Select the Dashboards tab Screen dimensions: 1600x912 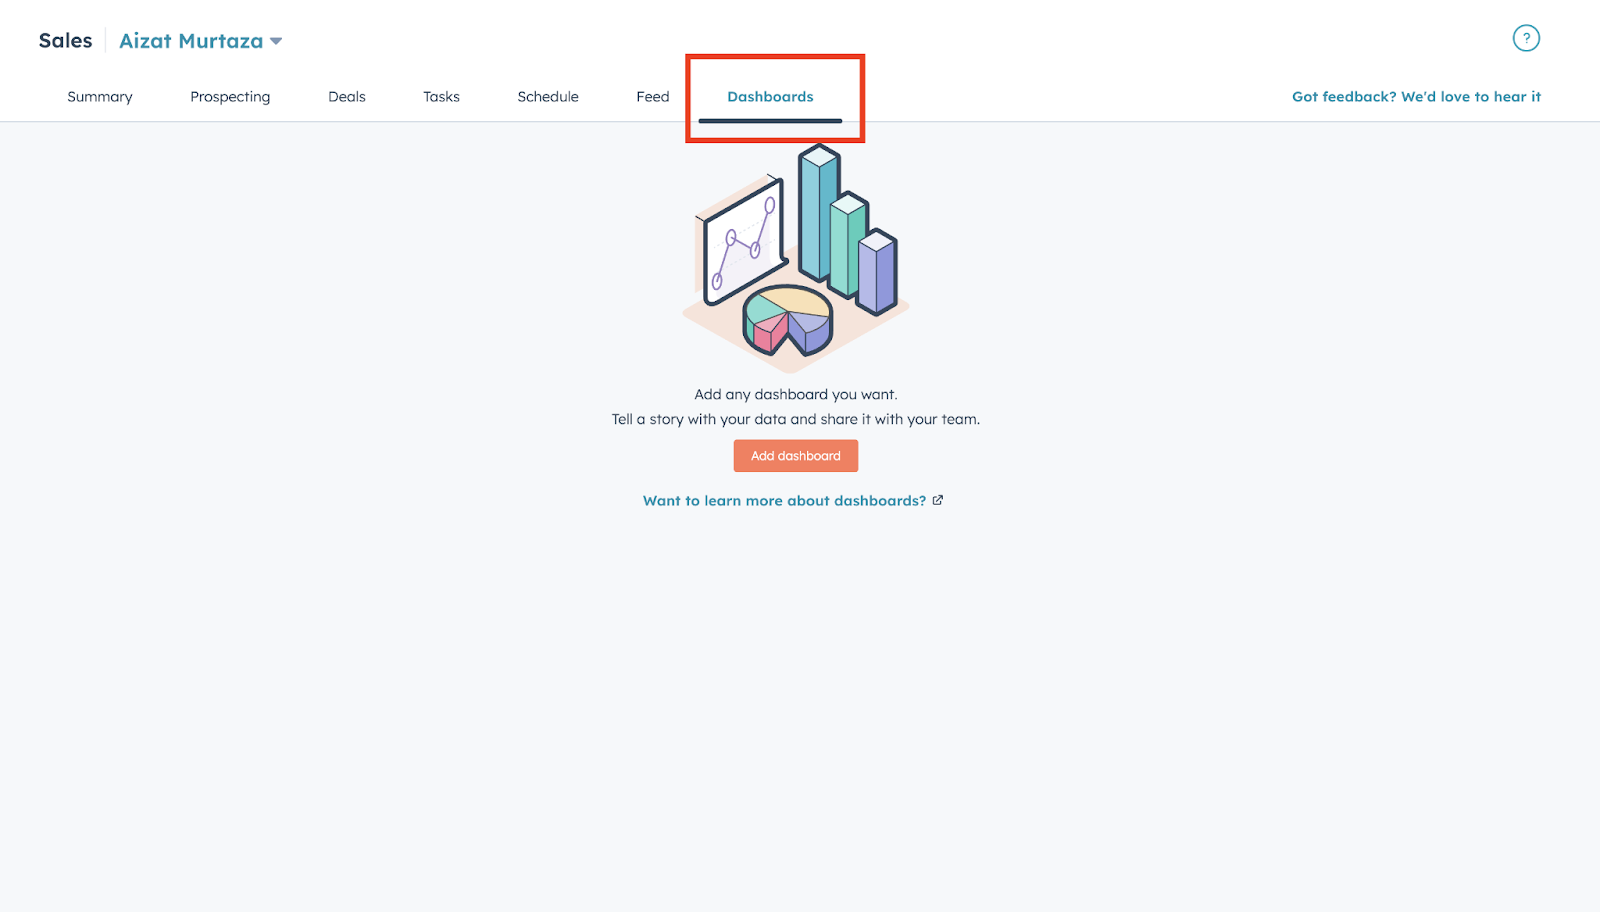click(x=770, y=97)
